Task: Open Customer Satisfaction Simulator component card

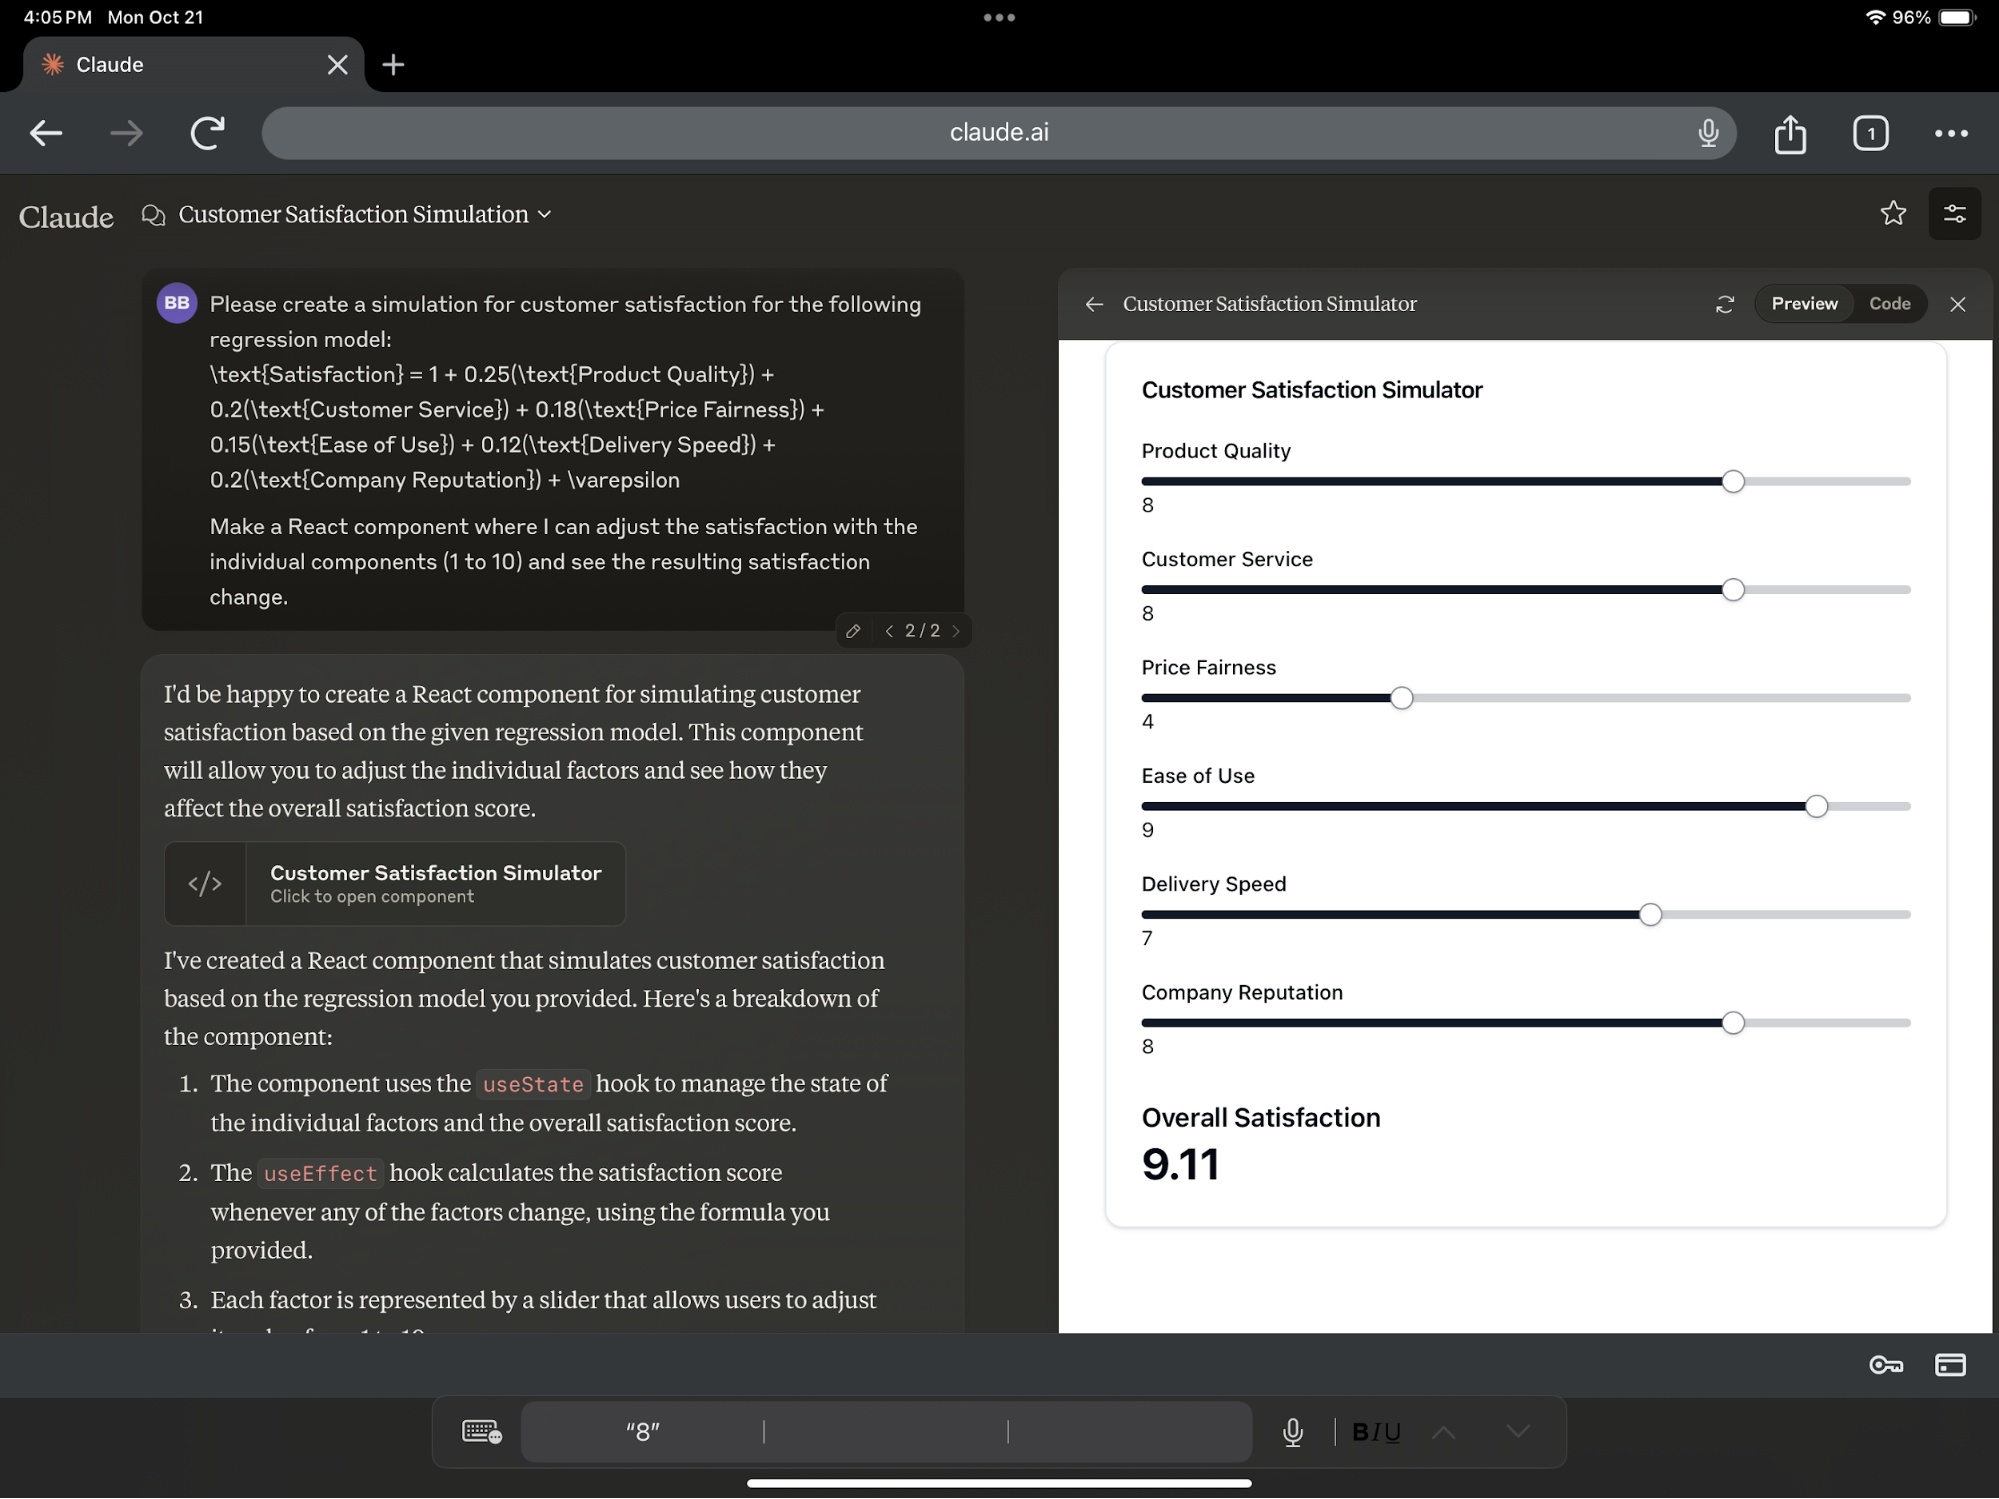Action: [x=395, y=884]
